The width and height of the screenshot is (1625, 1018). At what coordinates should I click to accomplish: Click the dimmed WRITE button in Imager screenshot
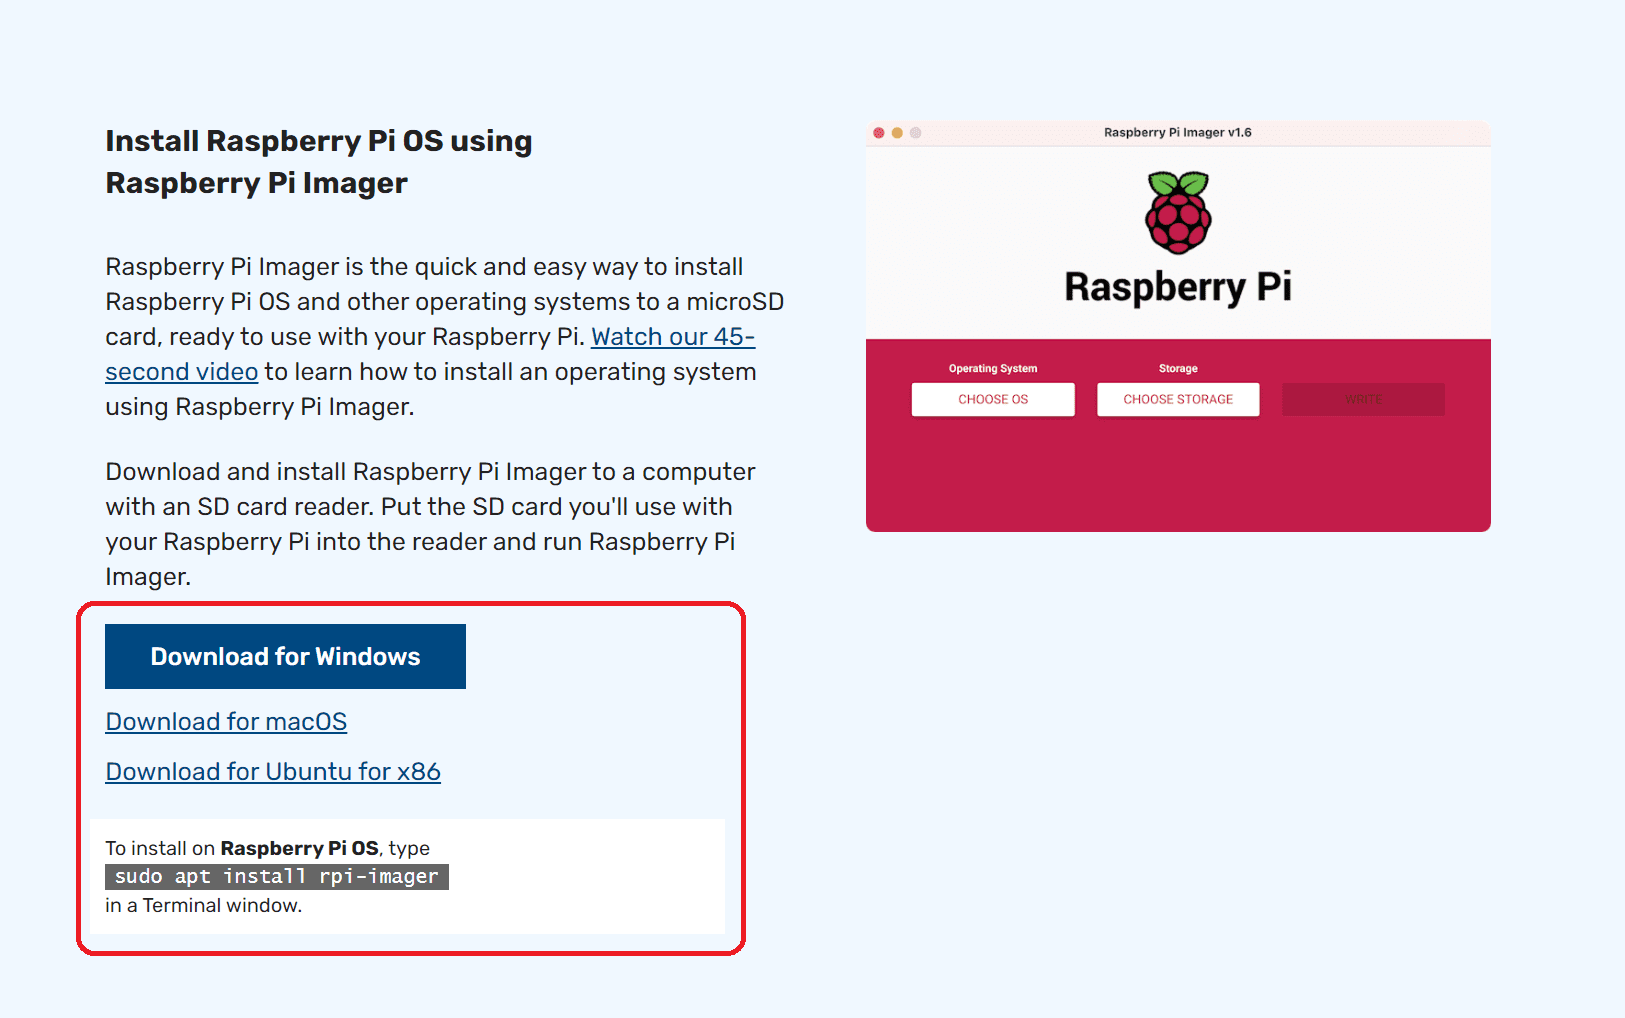coord(1363,399)
